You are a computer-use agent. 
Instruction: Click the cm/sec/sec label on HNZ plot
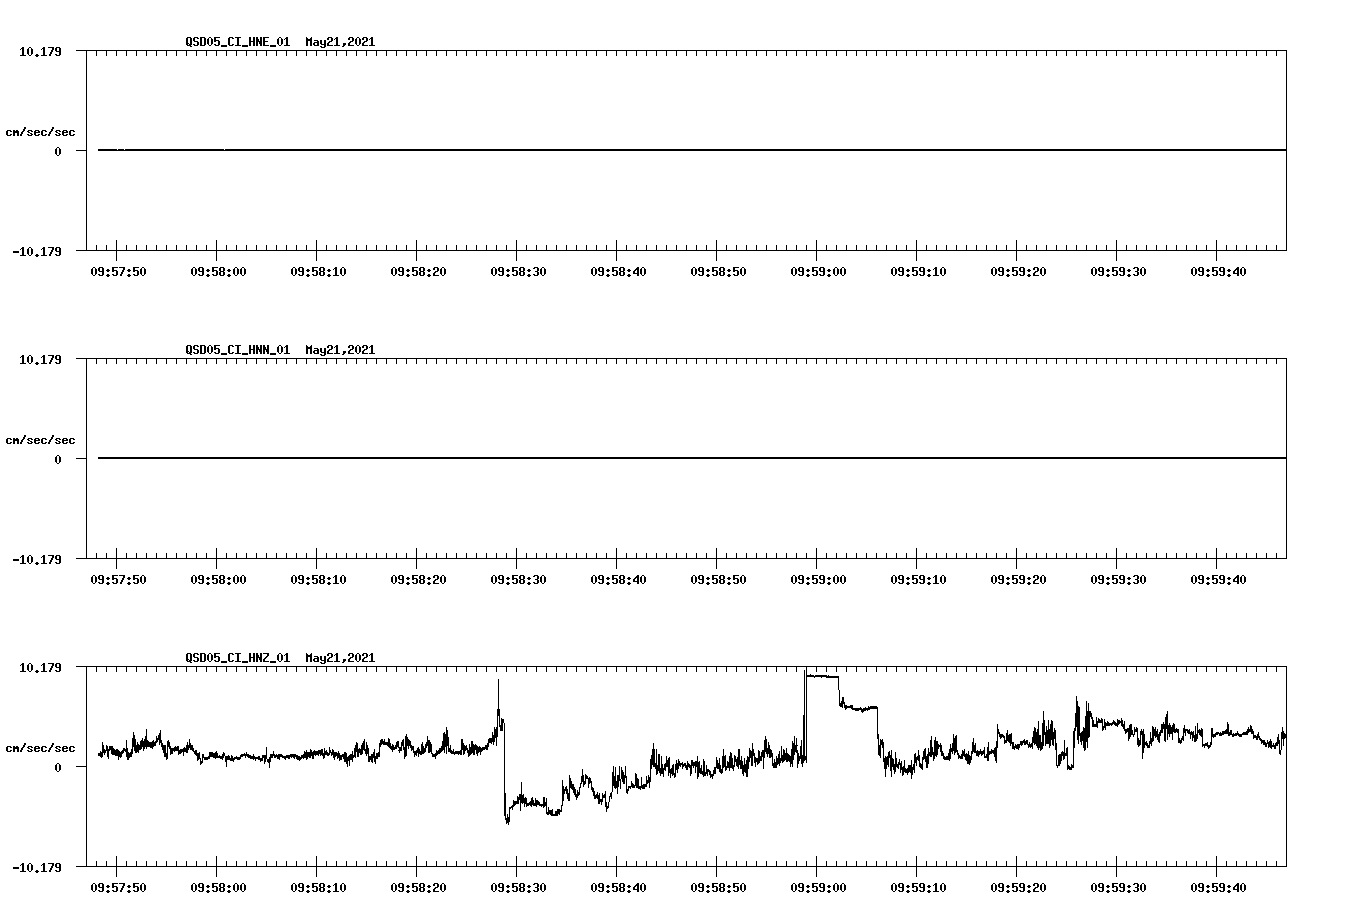point(41,746)
